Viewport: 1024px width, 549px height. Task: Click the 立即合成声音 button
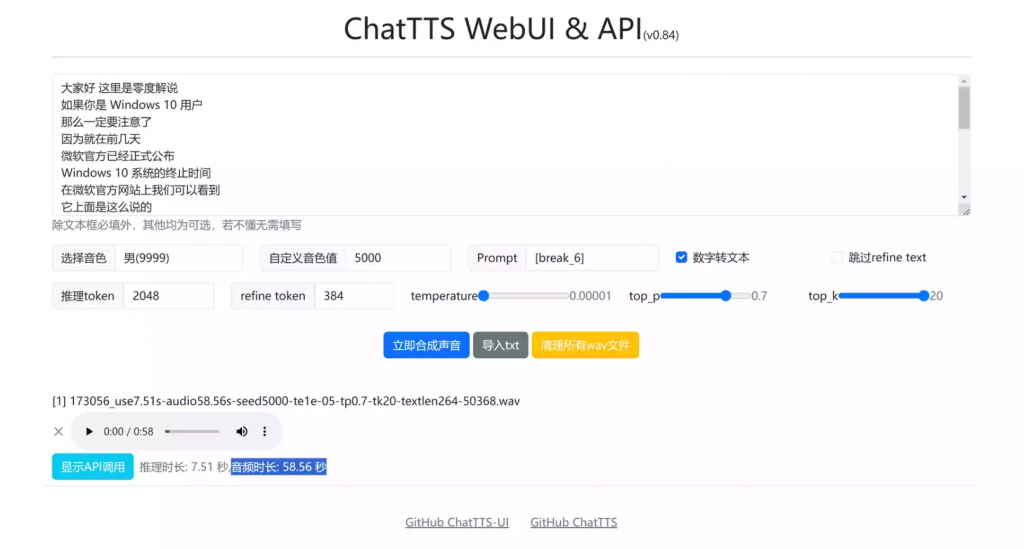[x=426, y=345]
